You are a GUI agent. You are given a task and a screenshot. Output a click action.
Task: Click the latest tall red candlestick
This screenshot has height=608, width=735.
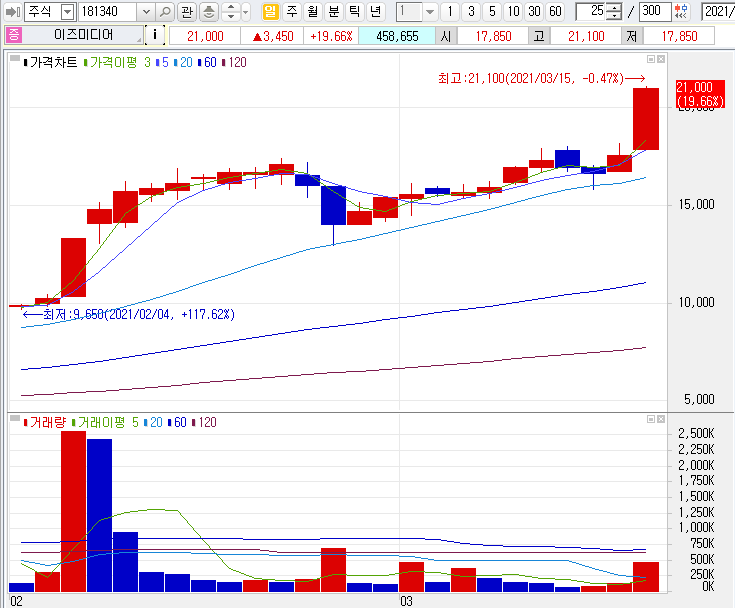click(646, 119)
